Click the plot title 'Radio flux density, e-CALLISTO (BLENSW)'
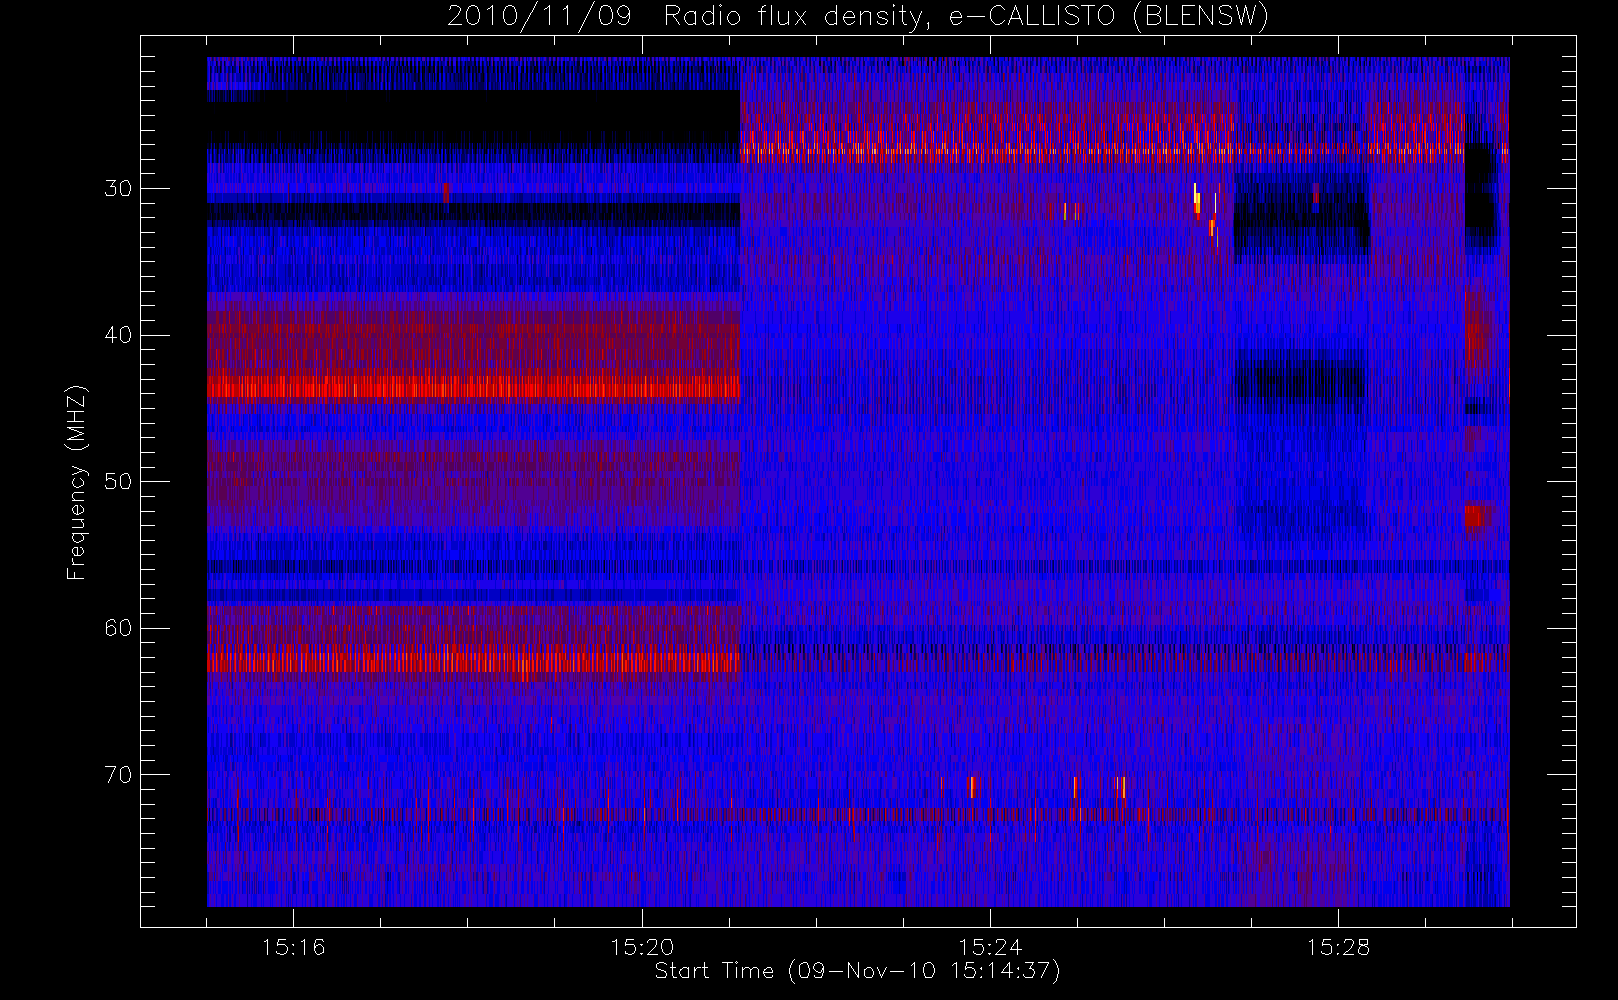 966,17
